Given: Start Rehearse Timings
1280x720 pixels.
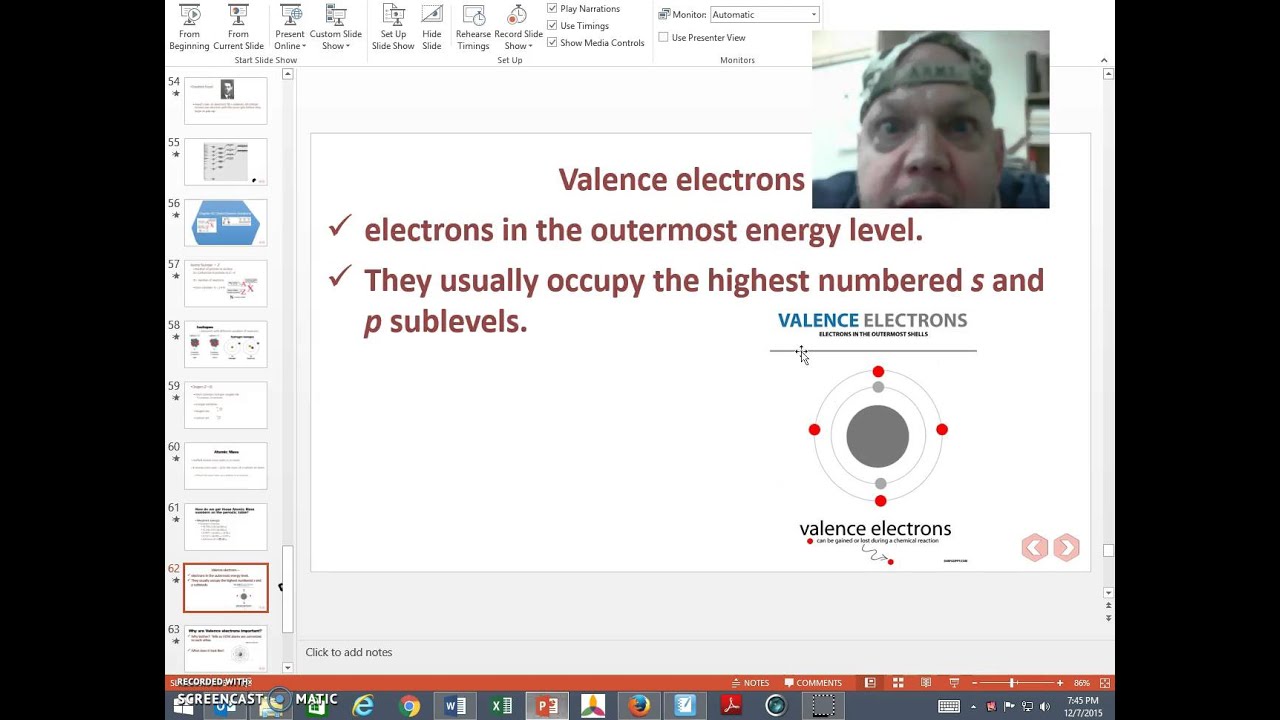Looking at the screenshot, I should [473, 28].
